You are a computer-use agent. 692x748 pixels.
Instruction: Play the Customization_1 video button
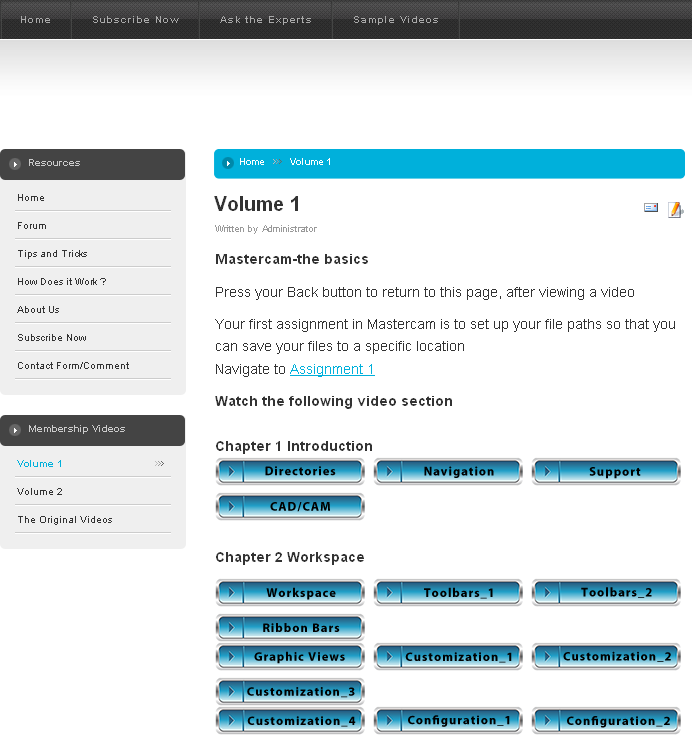click(448, 656)
